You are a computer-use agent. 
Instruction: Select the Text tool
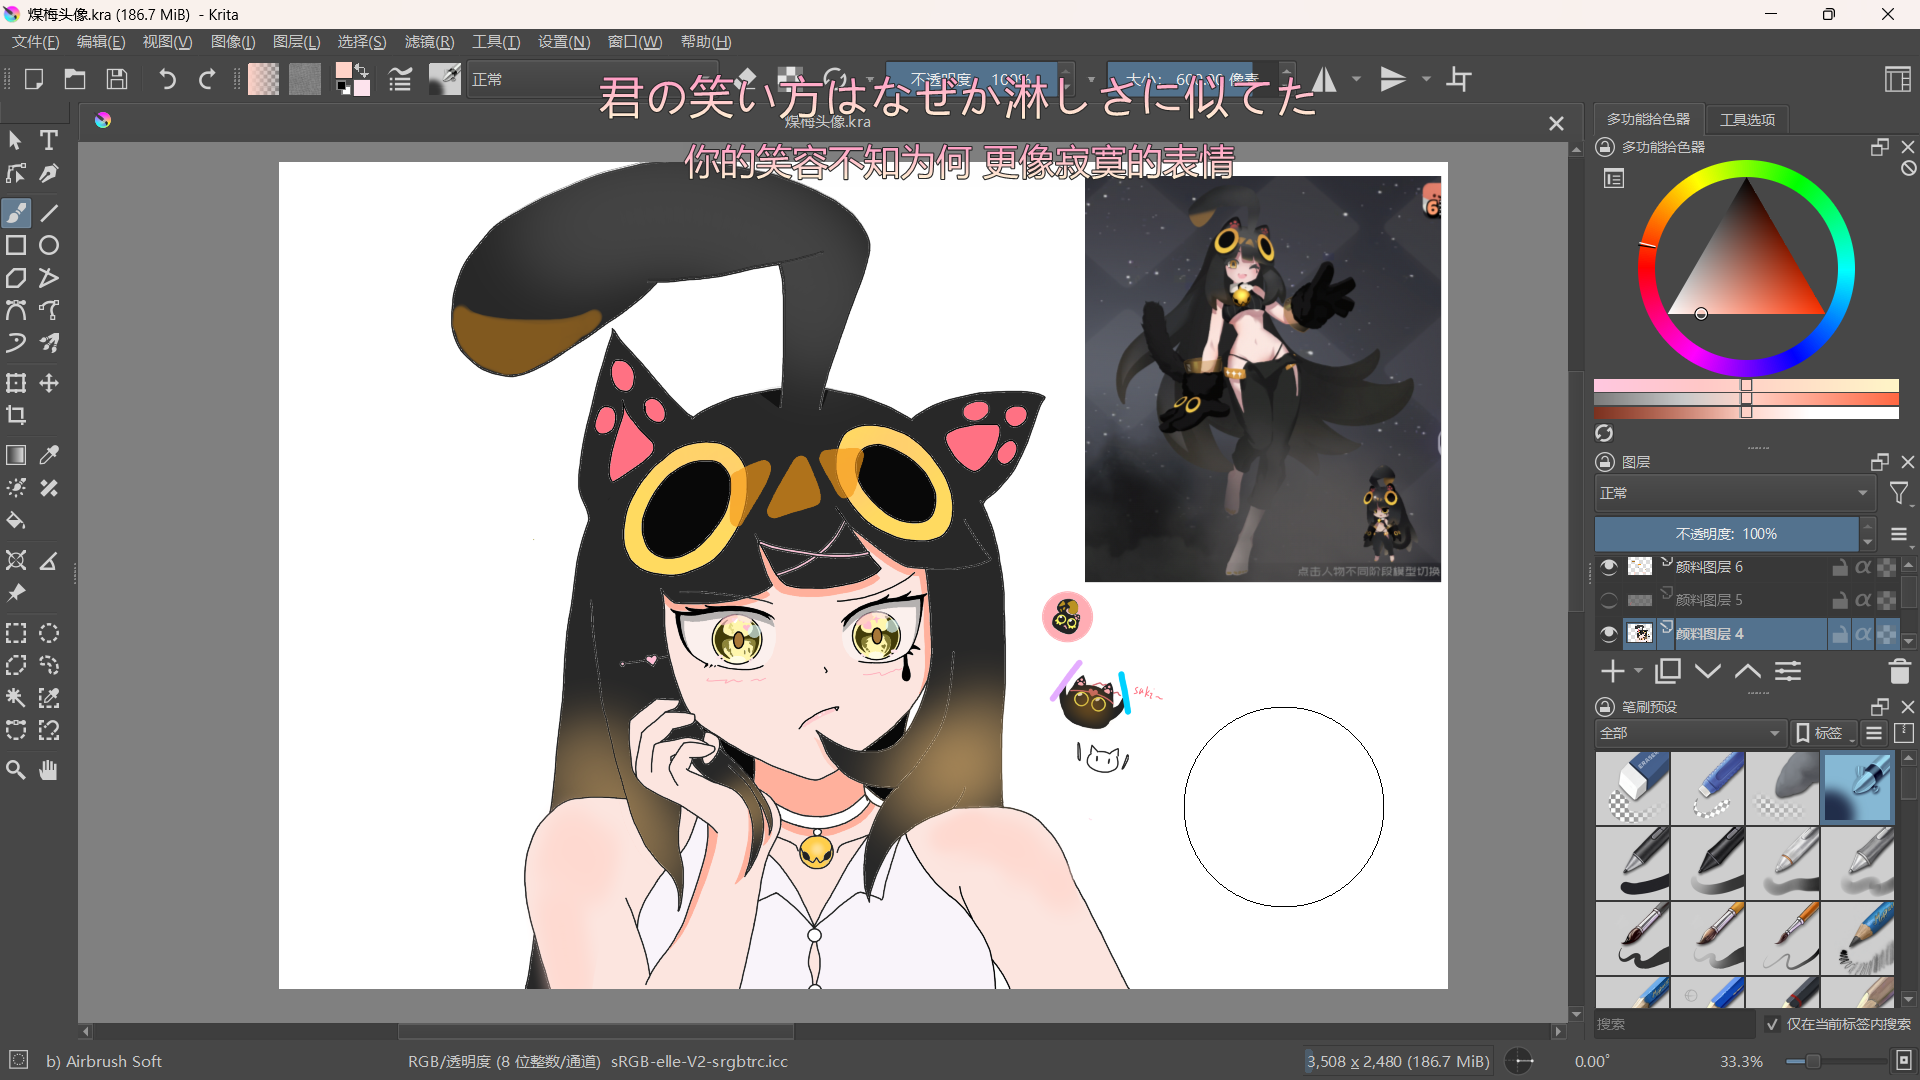(49, 141)
